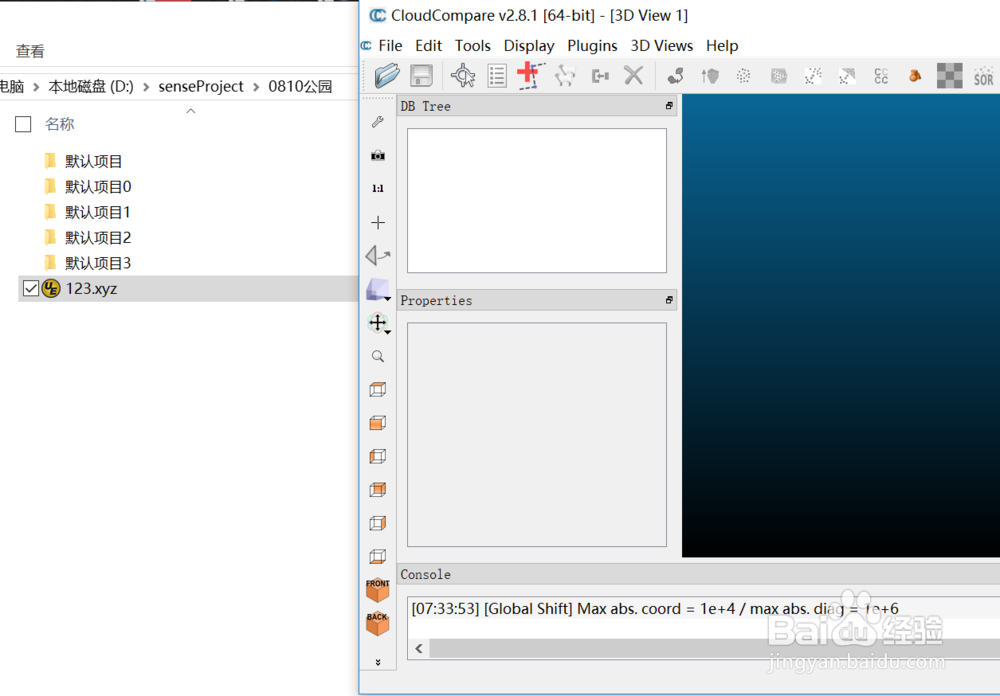Select the 默认项目 folder

point(93,161)
